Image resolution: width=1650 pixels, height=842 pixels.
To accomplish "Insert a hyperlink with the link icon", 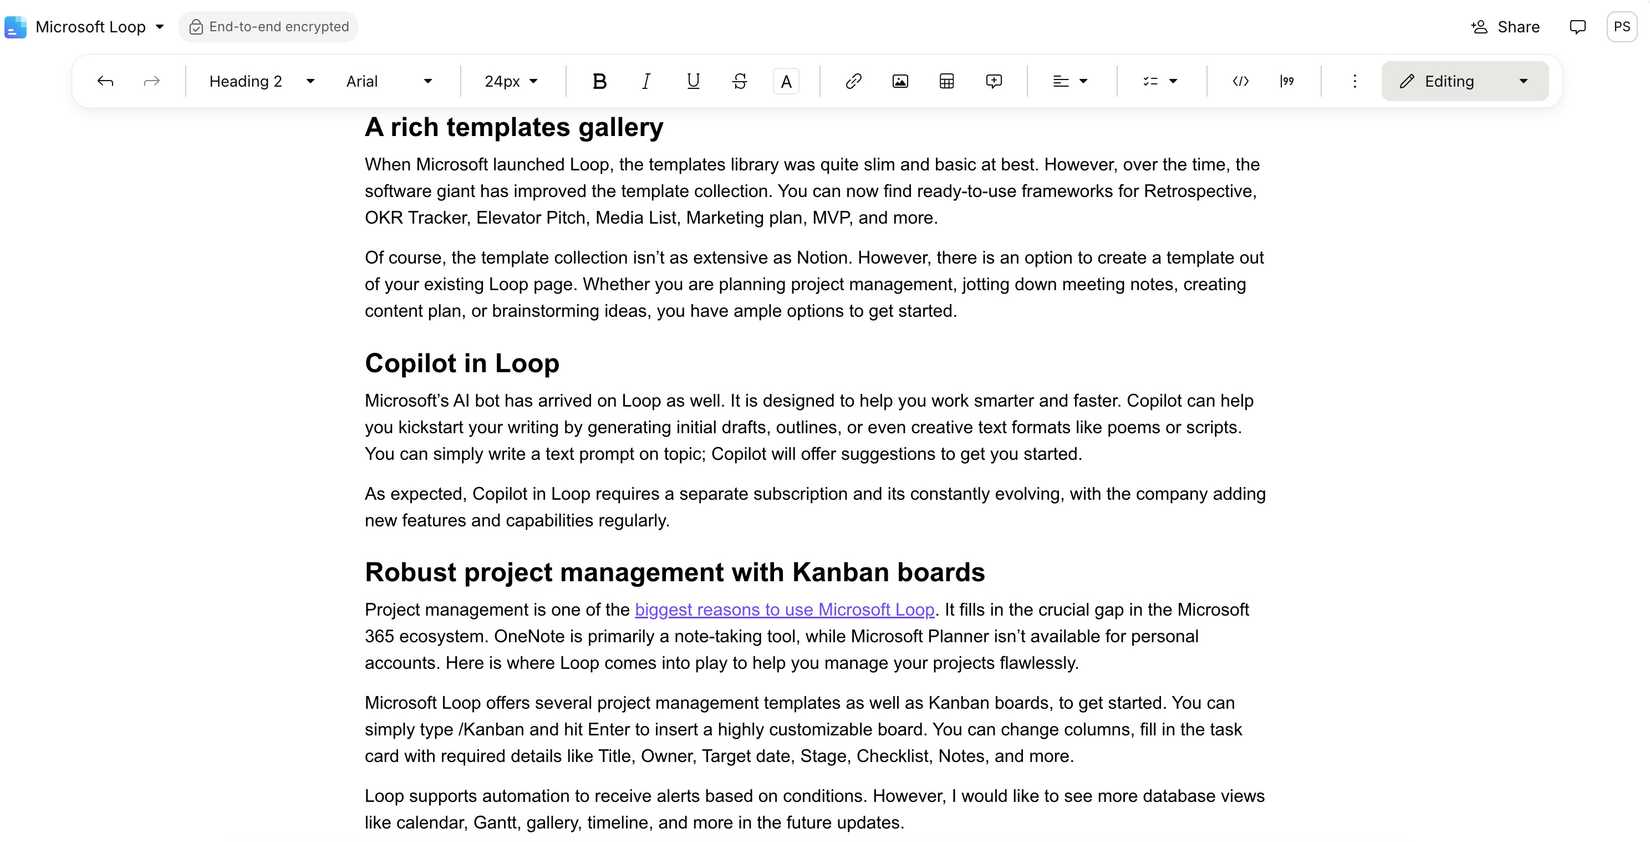I will point(853,81).
